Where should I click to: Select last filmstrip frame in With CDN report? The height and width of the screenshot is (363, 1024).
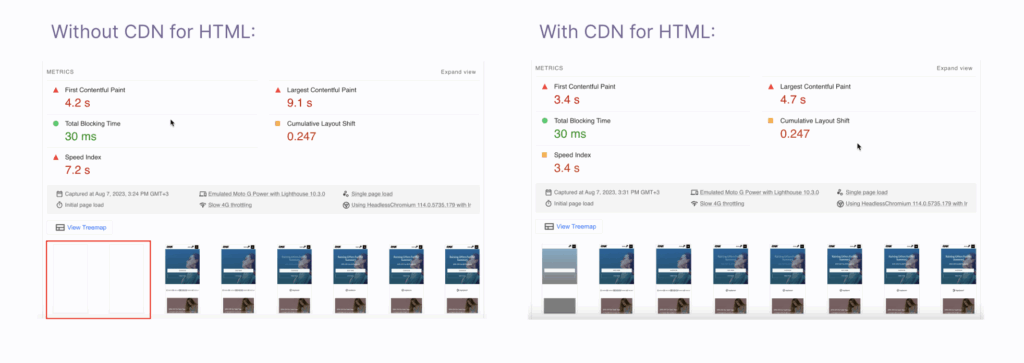(x=958, y=279)
